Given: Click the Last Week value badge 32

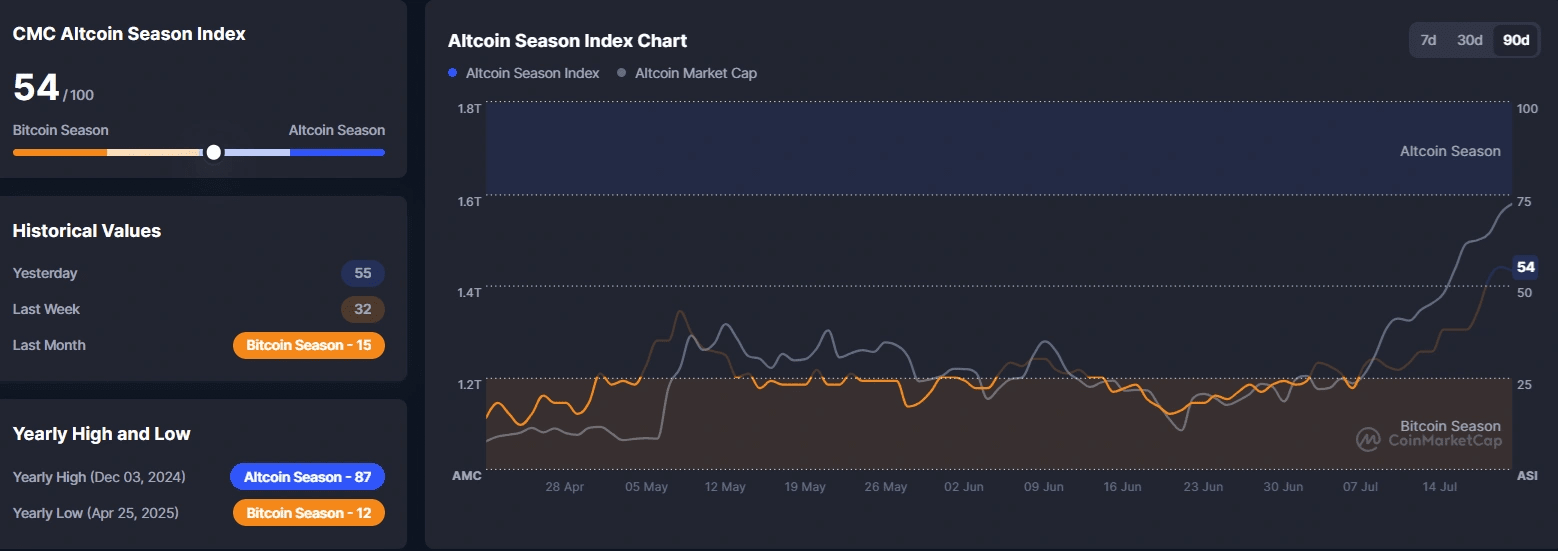Looking at the screenshot, I should (363, 309).
